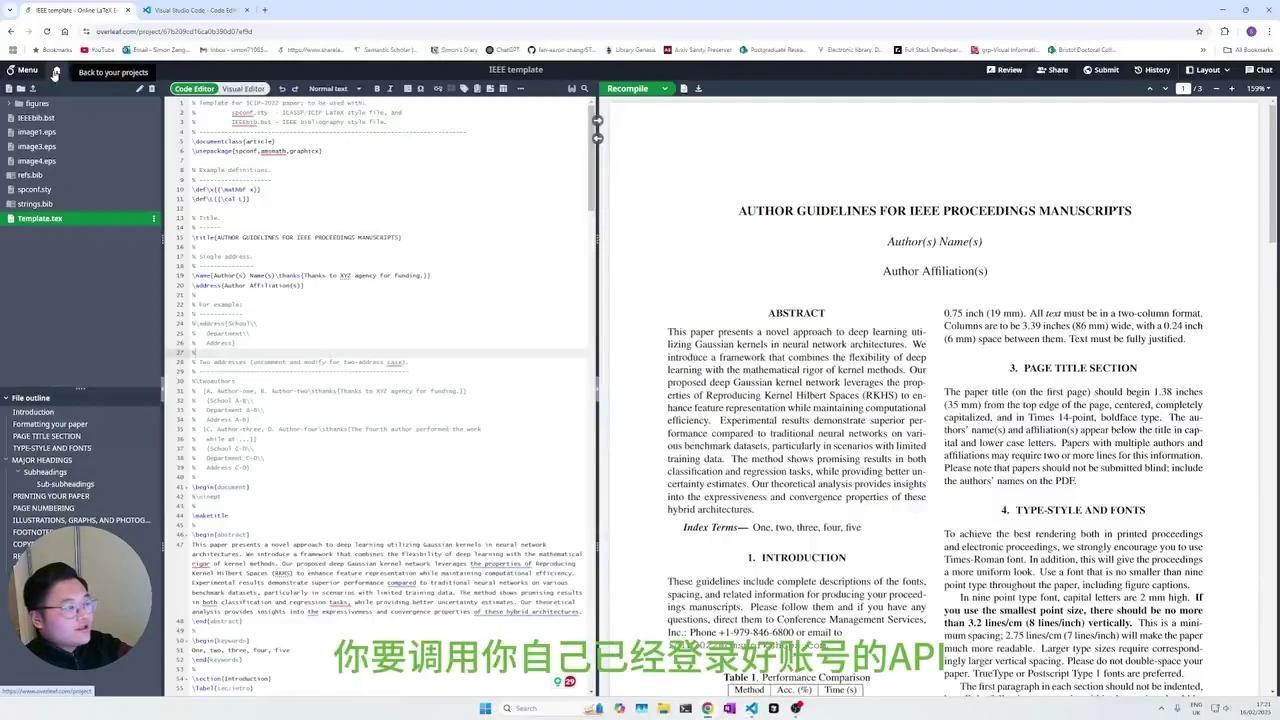Collapse Subheadings outline item
This screenshot has width=1280, height=720.
click(19, 472)
